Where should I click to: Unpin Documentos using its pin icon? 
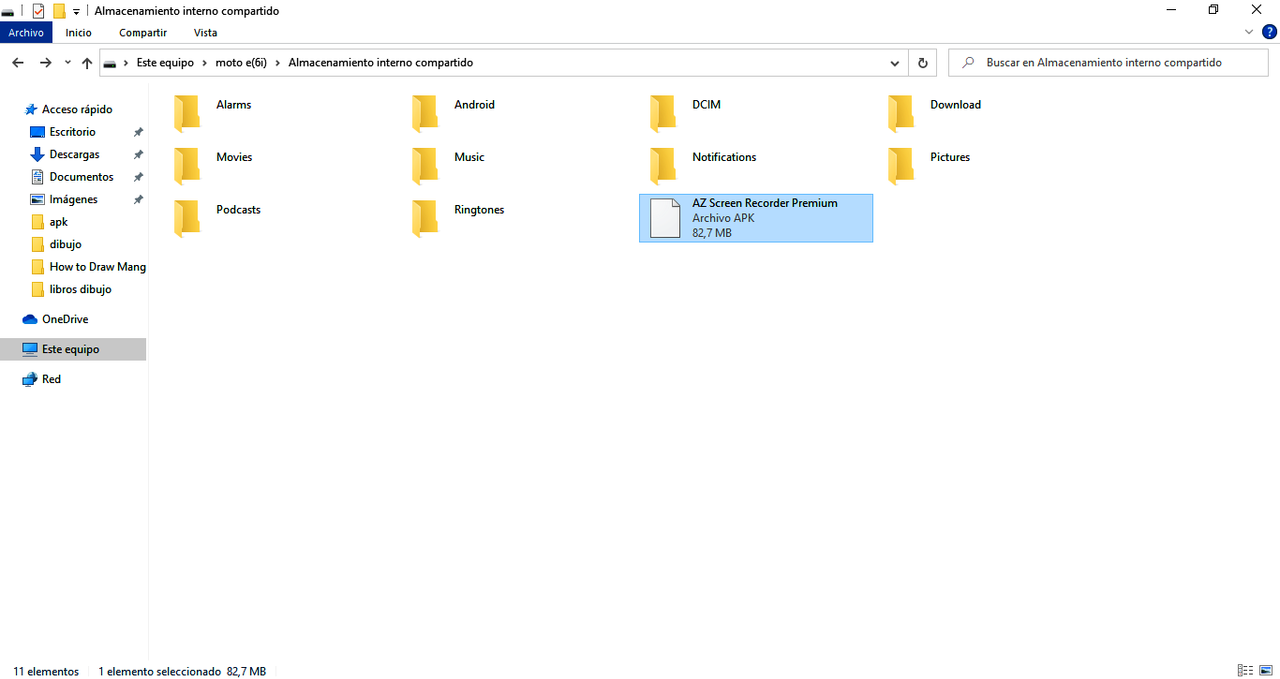point(138,177)
